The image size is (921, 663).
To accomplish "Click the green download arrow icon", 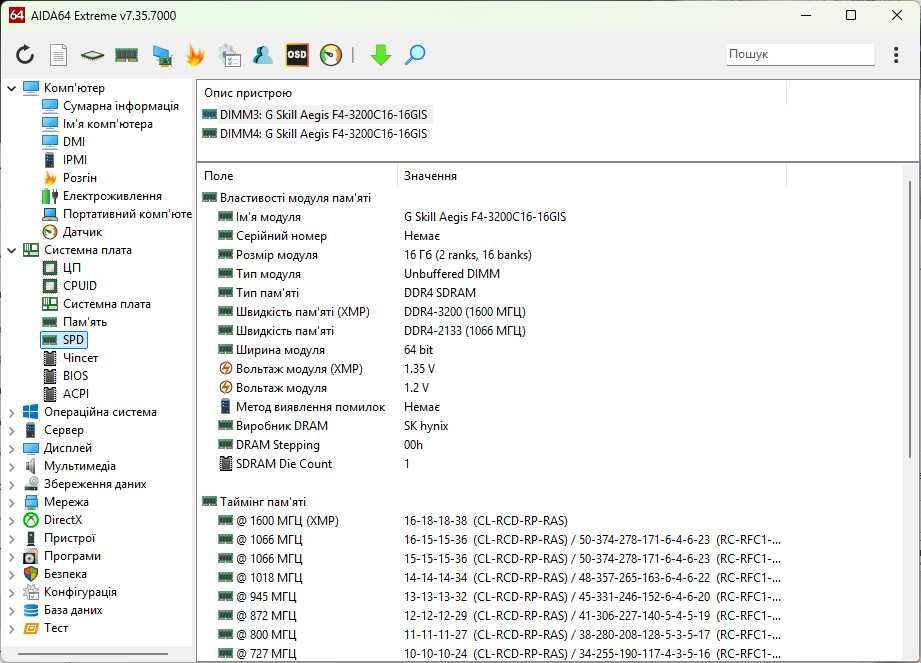I will [381, 55].
